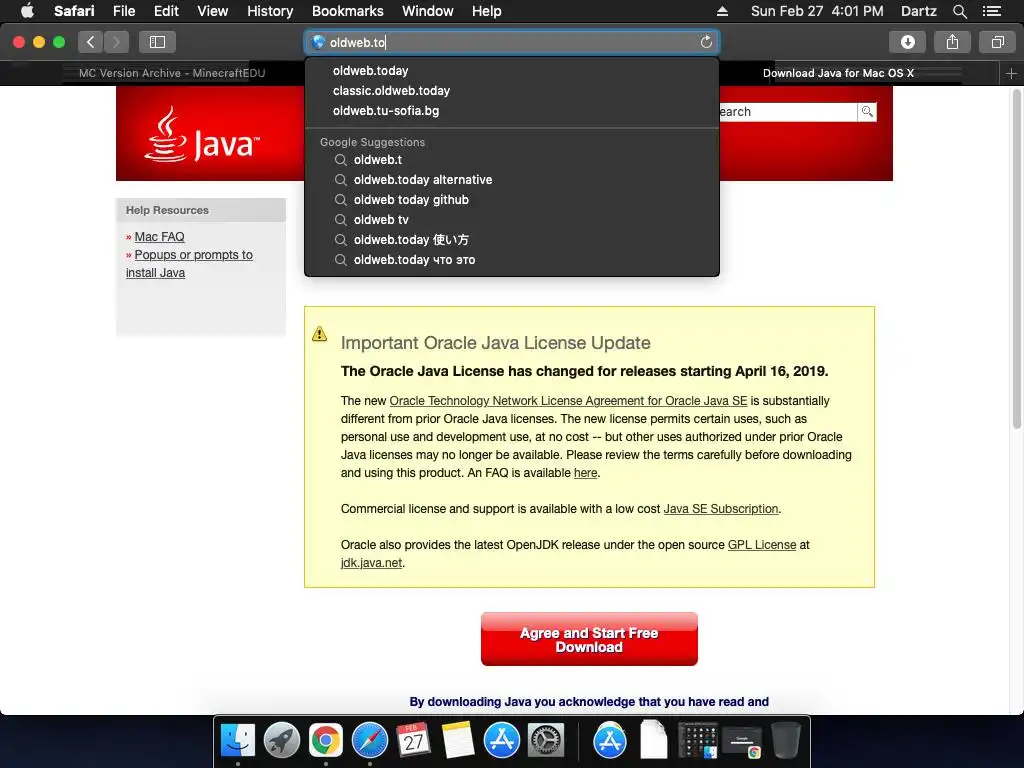Show the Safari sidebar

[157, 42]
